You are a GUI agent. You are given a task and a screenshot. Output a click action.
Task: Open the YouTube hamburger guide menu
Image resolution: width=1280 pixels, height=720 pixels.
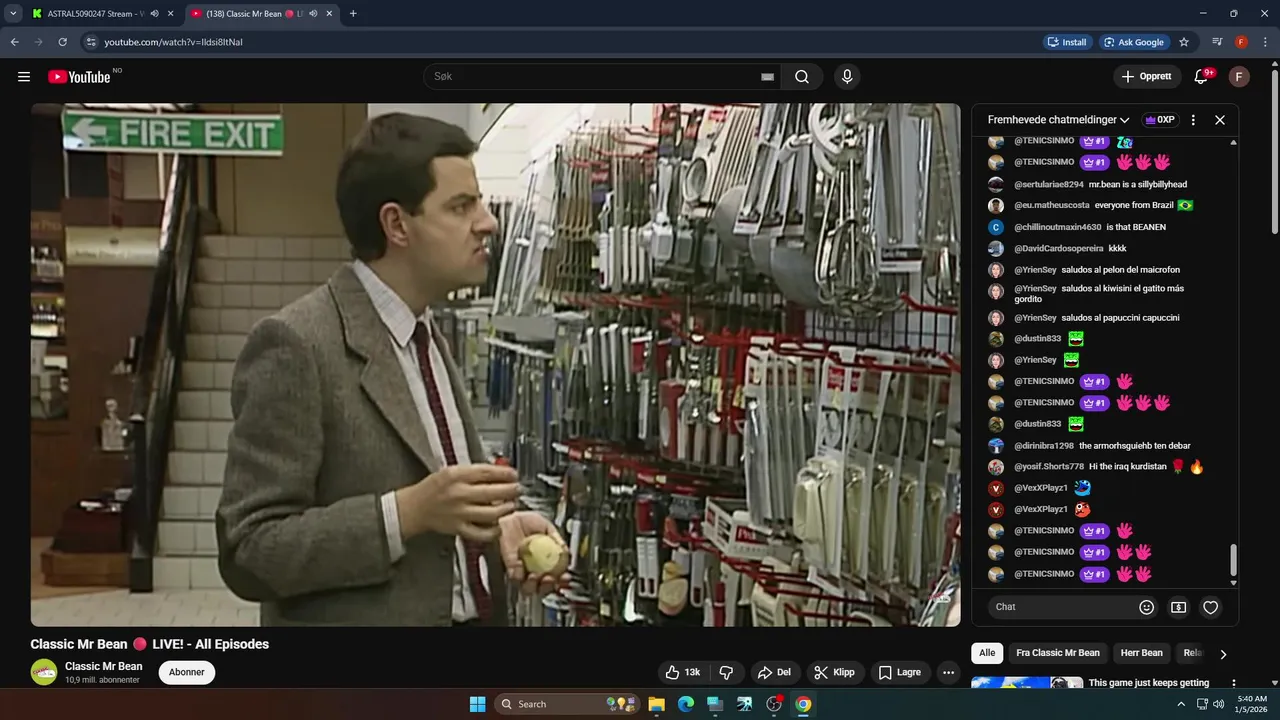pos(24,77)
